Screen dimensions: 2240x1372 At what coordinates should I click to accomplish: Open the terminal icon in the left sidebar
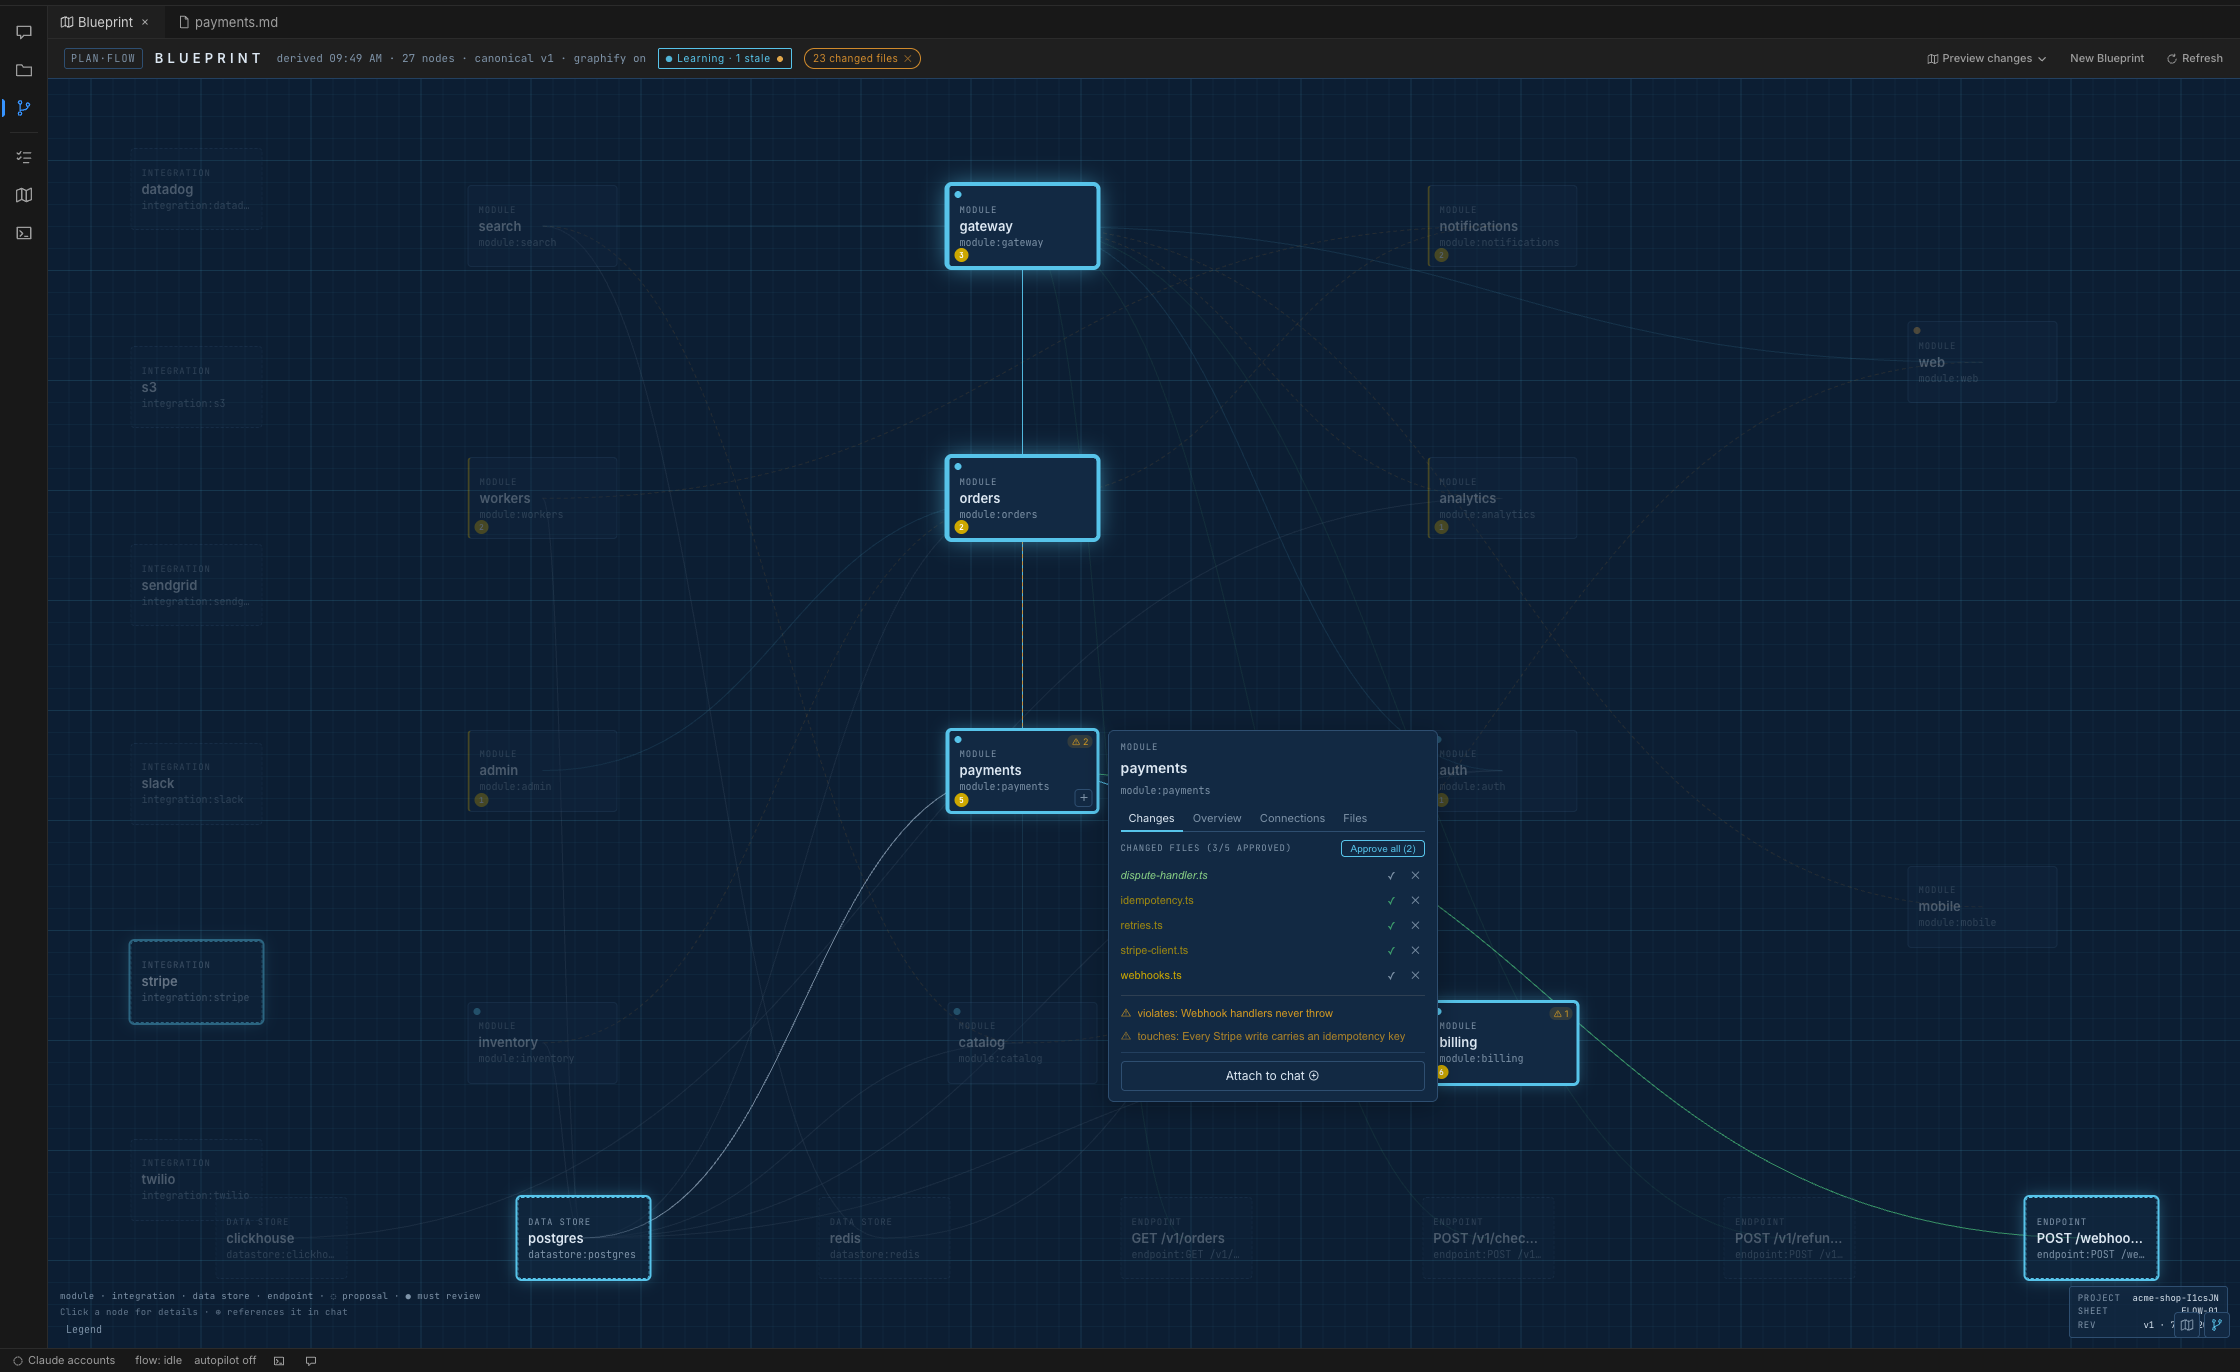[x=24, y=233]
